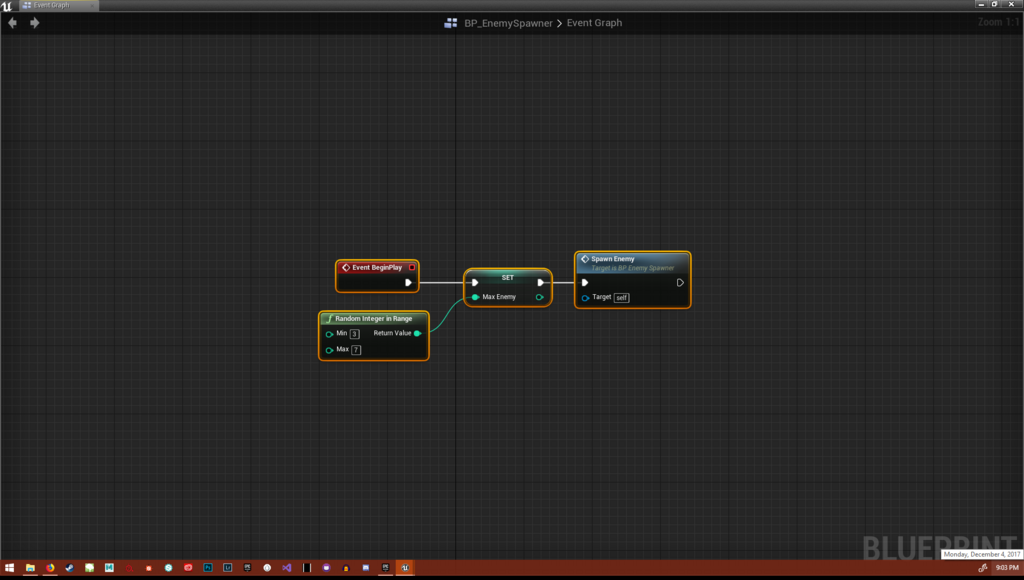
Task: Click the Min value field showing 3
Action: [x=355, y=334]
